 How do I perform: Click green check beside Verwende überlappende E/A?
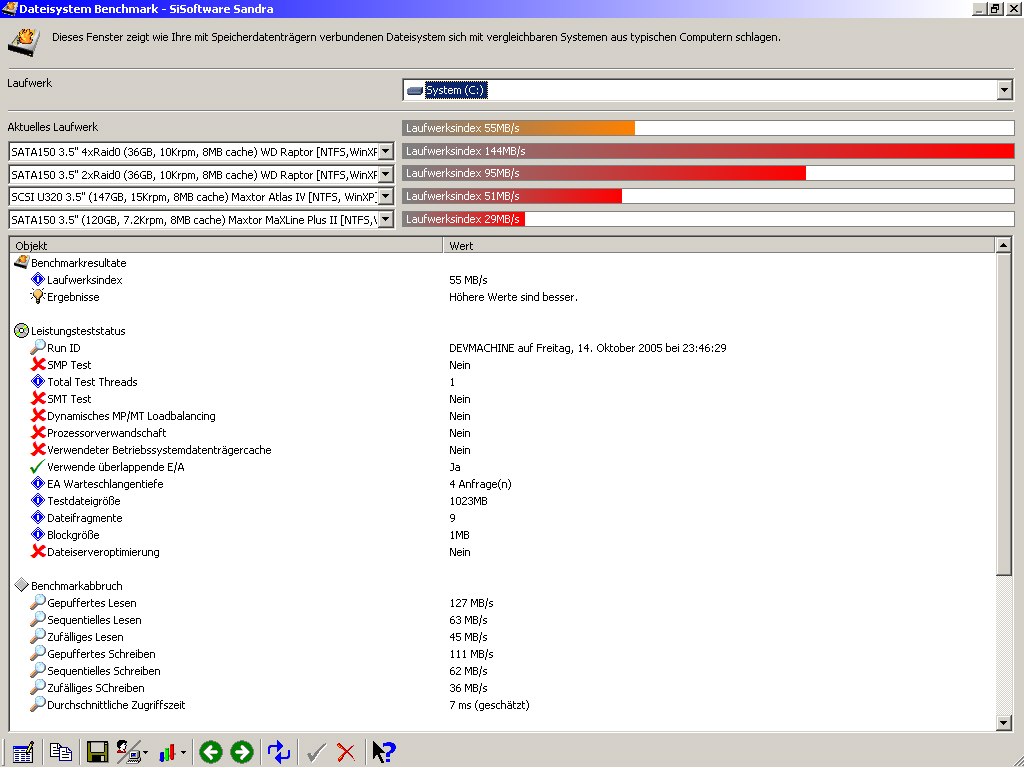[38, 466]
